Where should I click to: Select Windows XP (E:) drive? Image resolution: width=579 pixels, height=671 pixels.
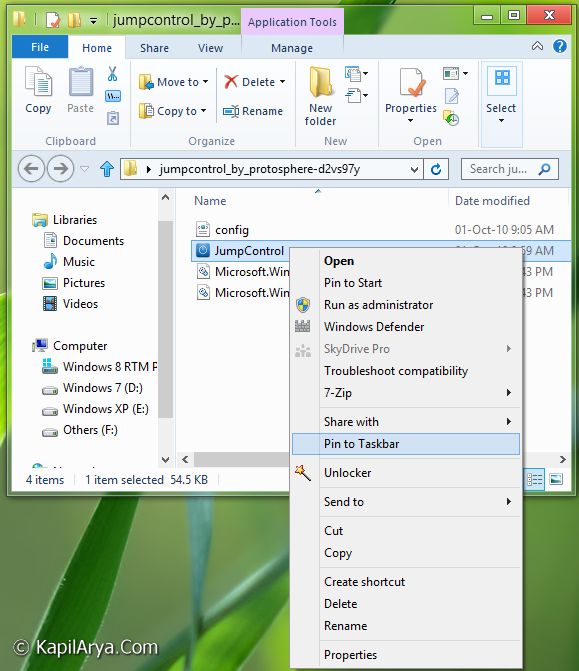(95, 409)
